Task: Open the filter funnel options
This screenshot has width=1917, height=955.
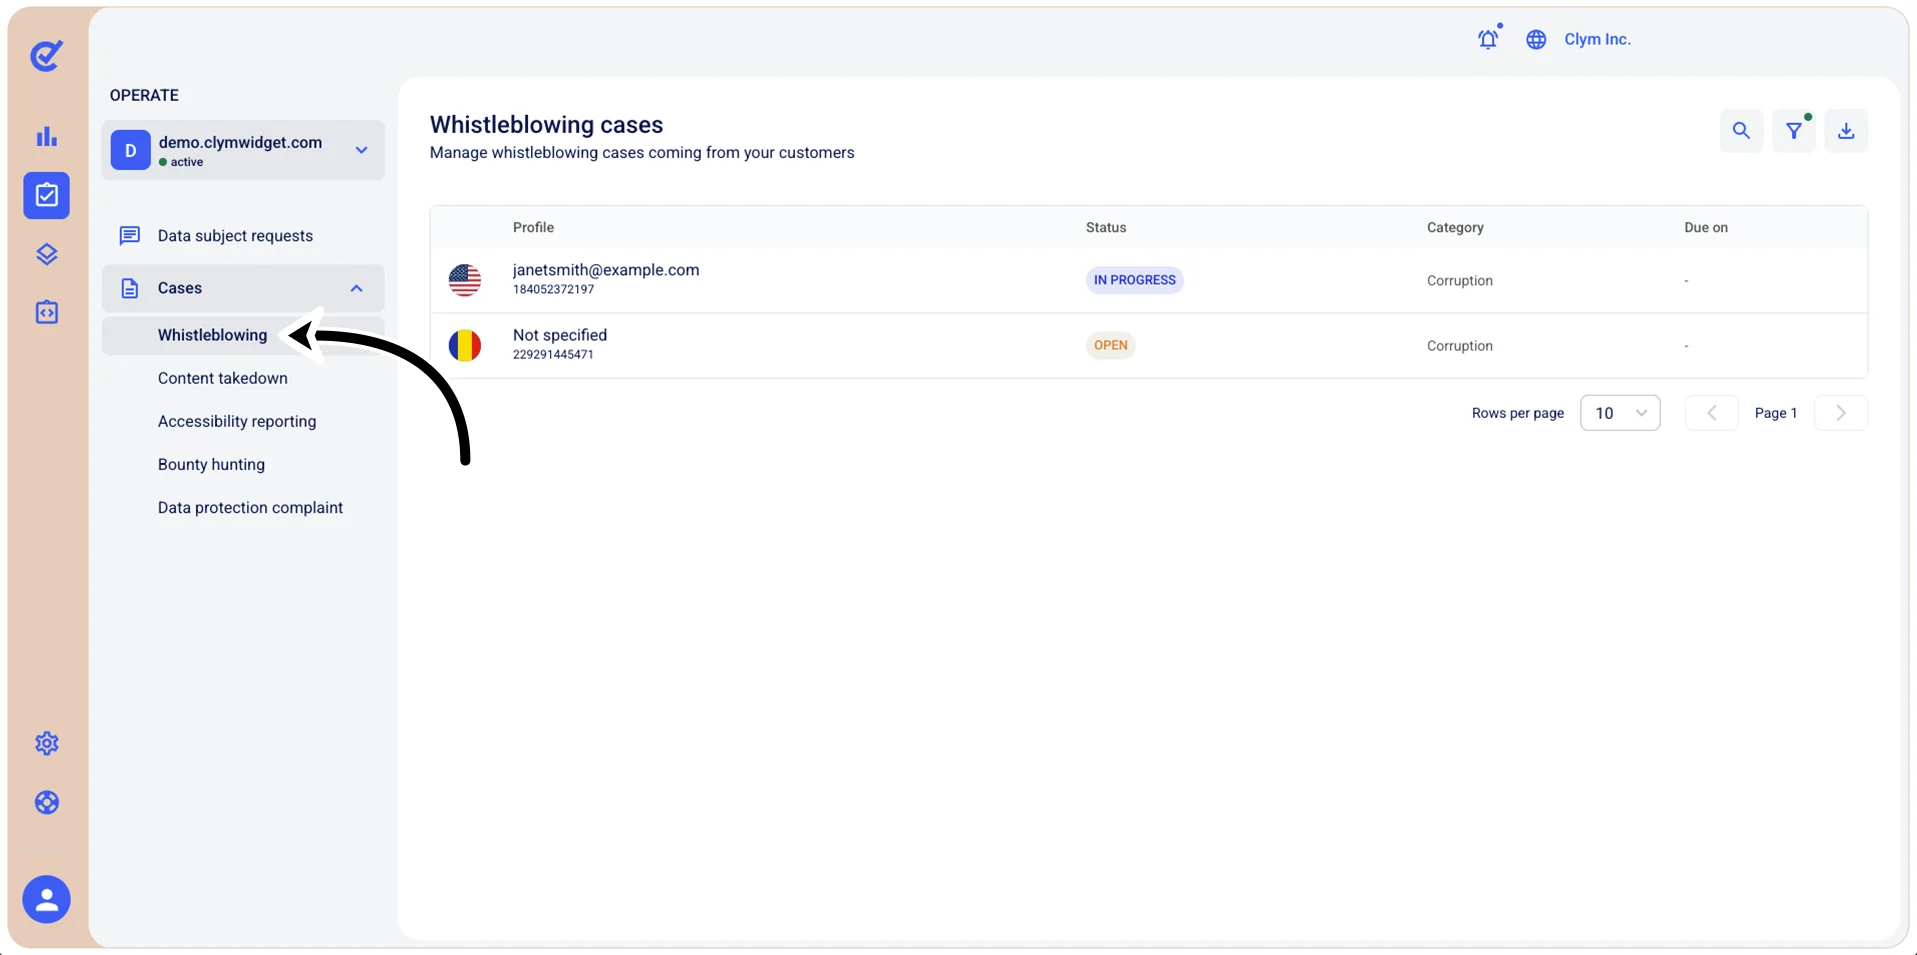Action: tap(1794, 131)
